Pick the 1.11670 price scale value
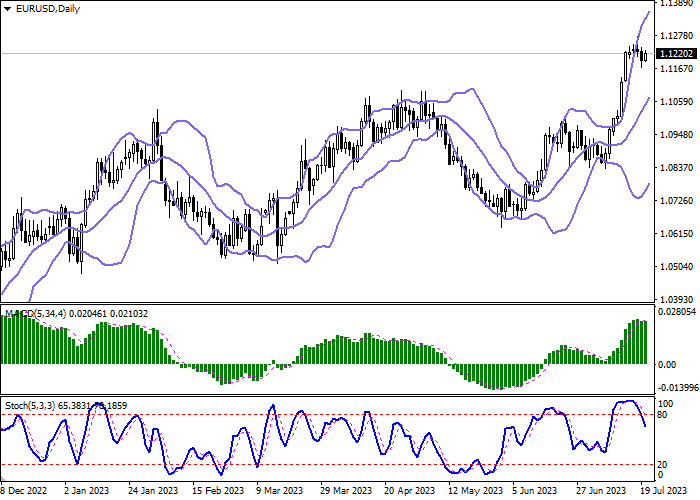700x500 pixels. point(676,69)
